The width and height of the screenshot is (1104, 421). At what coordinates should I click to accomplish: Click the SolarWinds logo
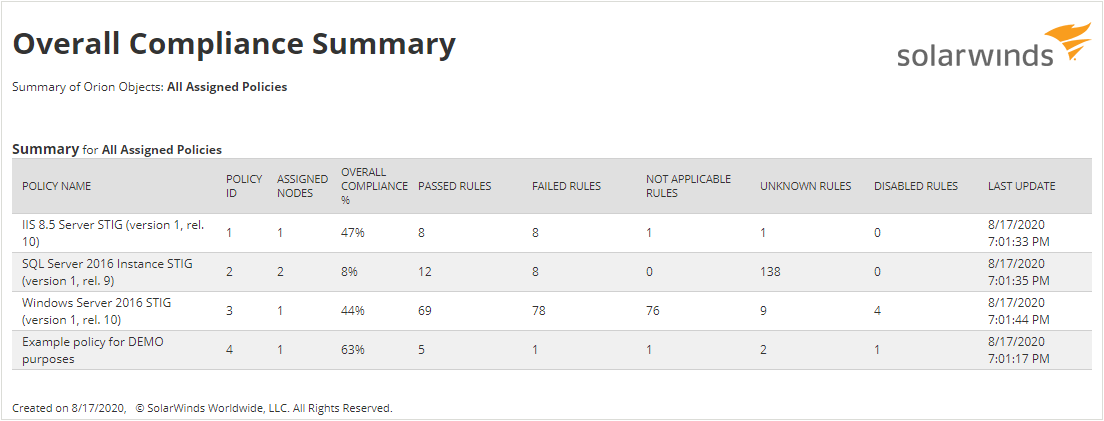[994, 46]
